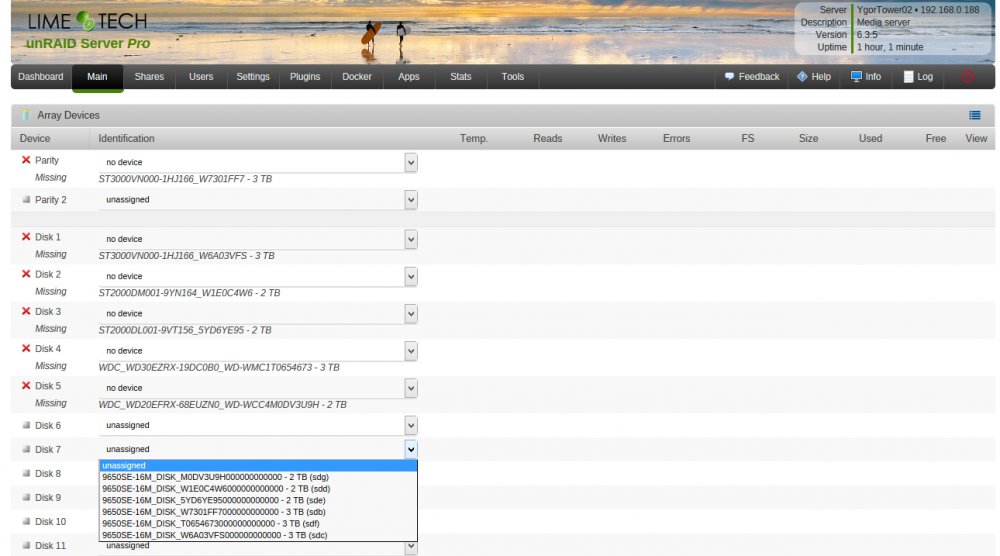Click the red X next to Disk 3
1000x556 pixels.
[26, 311]
